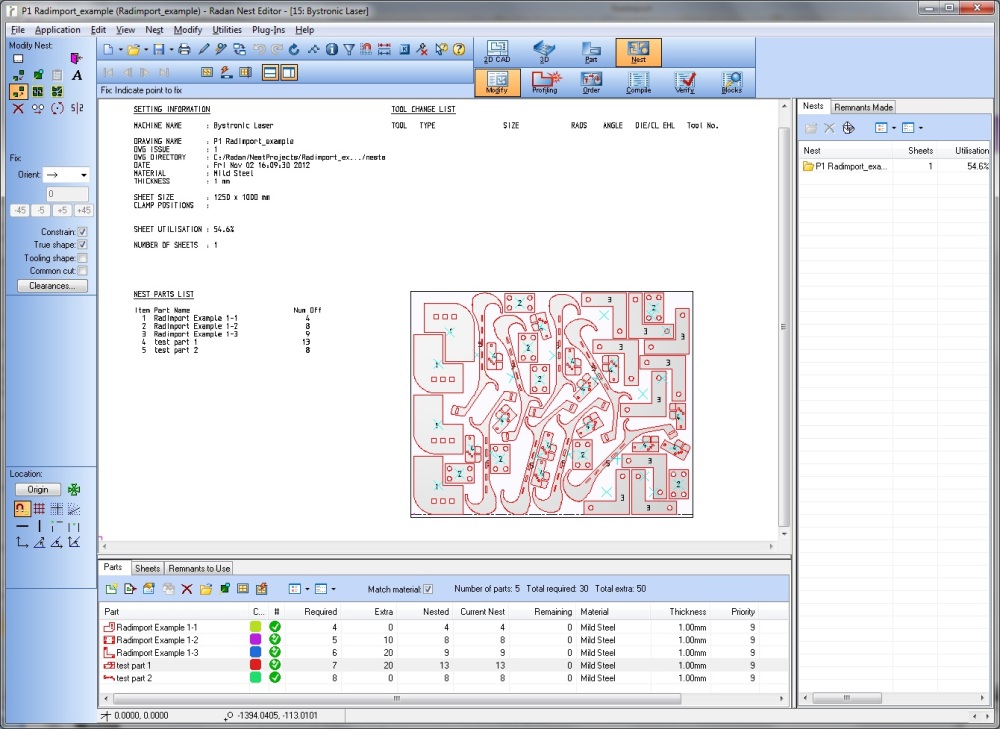Click the Print icon in toolbar

pos(184,48)
